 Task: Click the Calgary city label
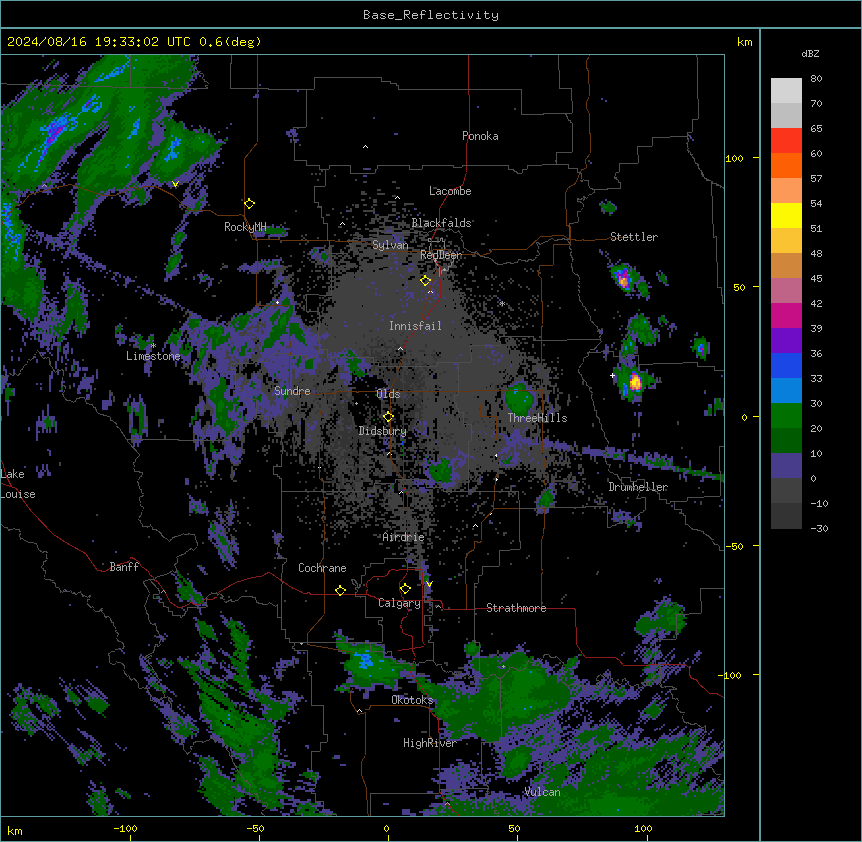pyautogui.click(x=399, y=603)
